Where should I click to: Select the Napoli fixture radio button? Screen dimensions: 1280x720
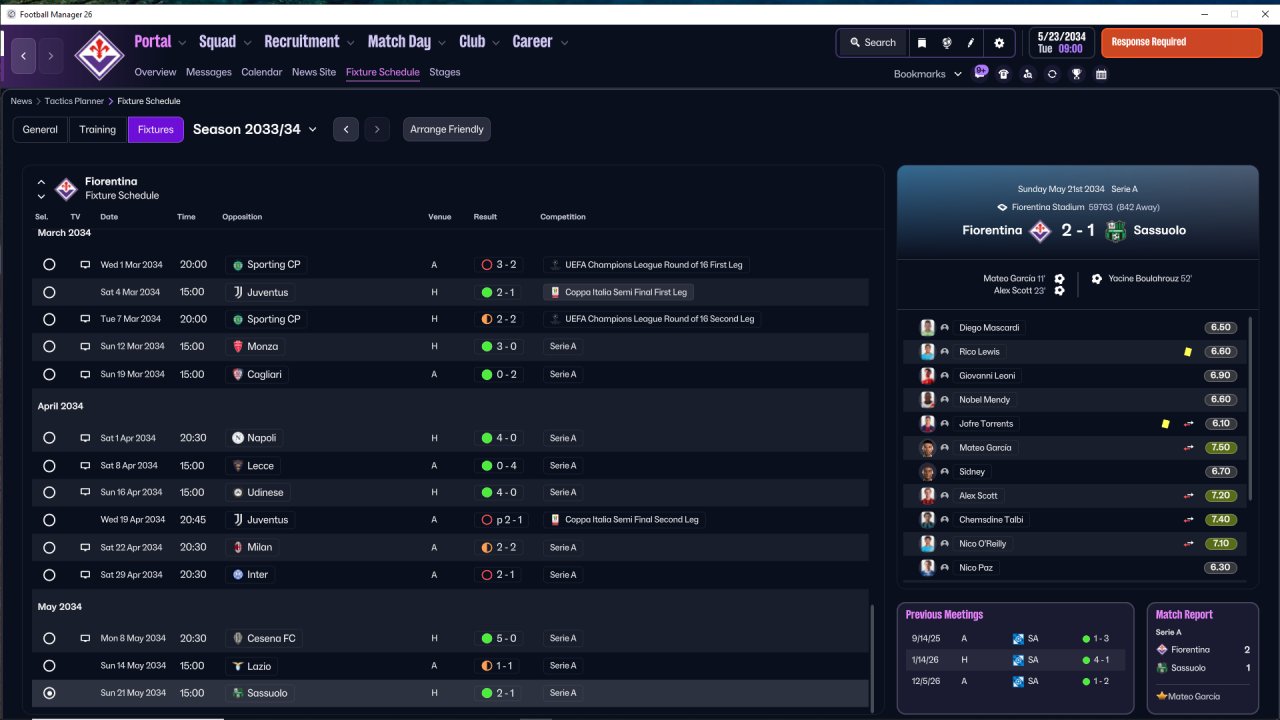click(49, 438)
